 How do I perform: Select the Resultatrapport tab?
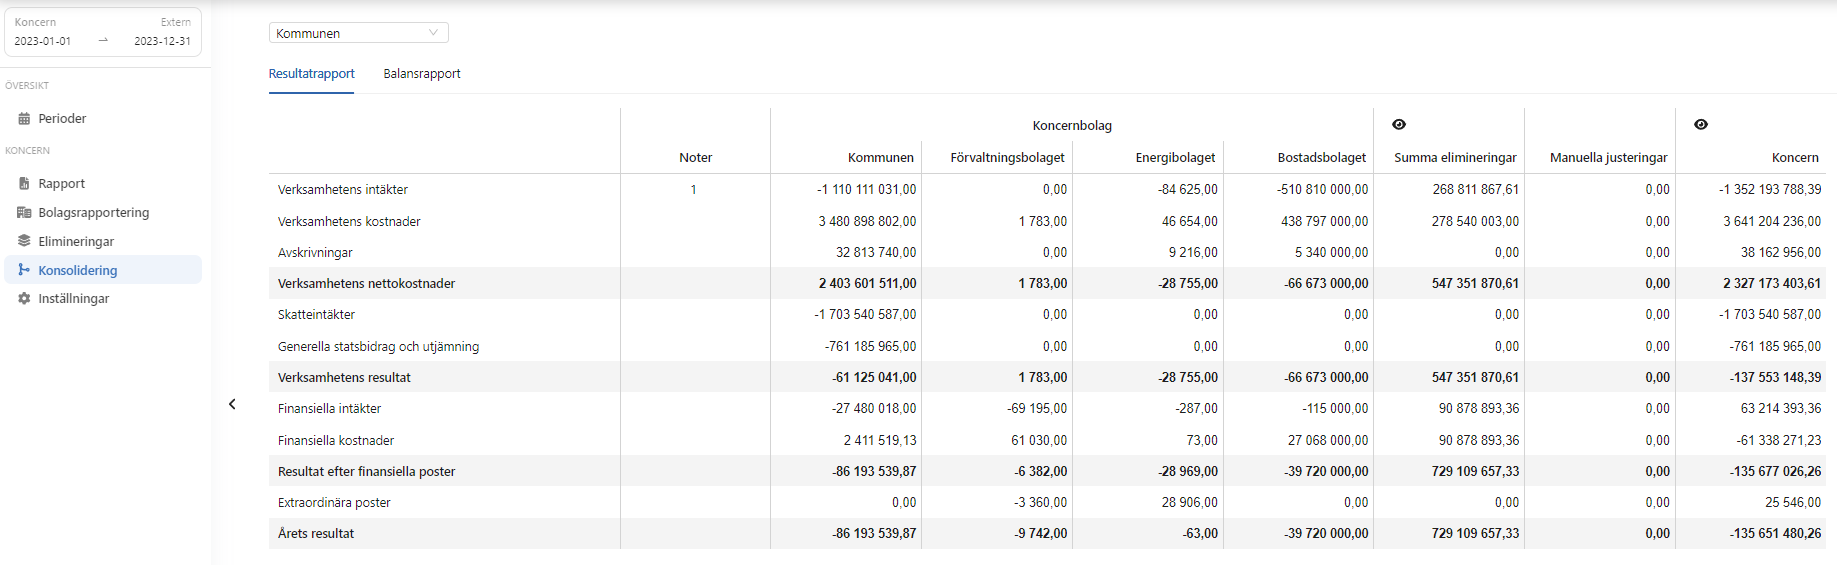tap(311, 74)
